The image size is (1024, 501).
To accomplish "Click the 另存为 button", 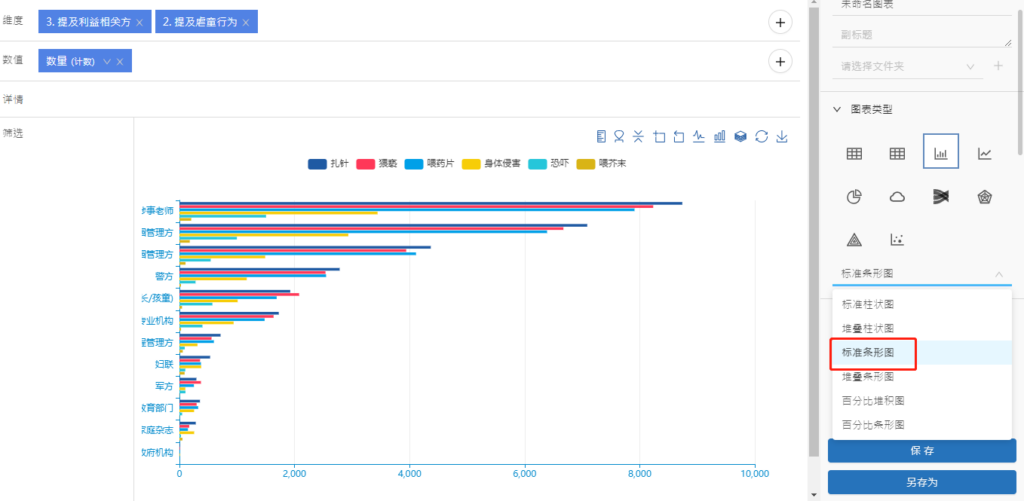I will tap(921, 483).
